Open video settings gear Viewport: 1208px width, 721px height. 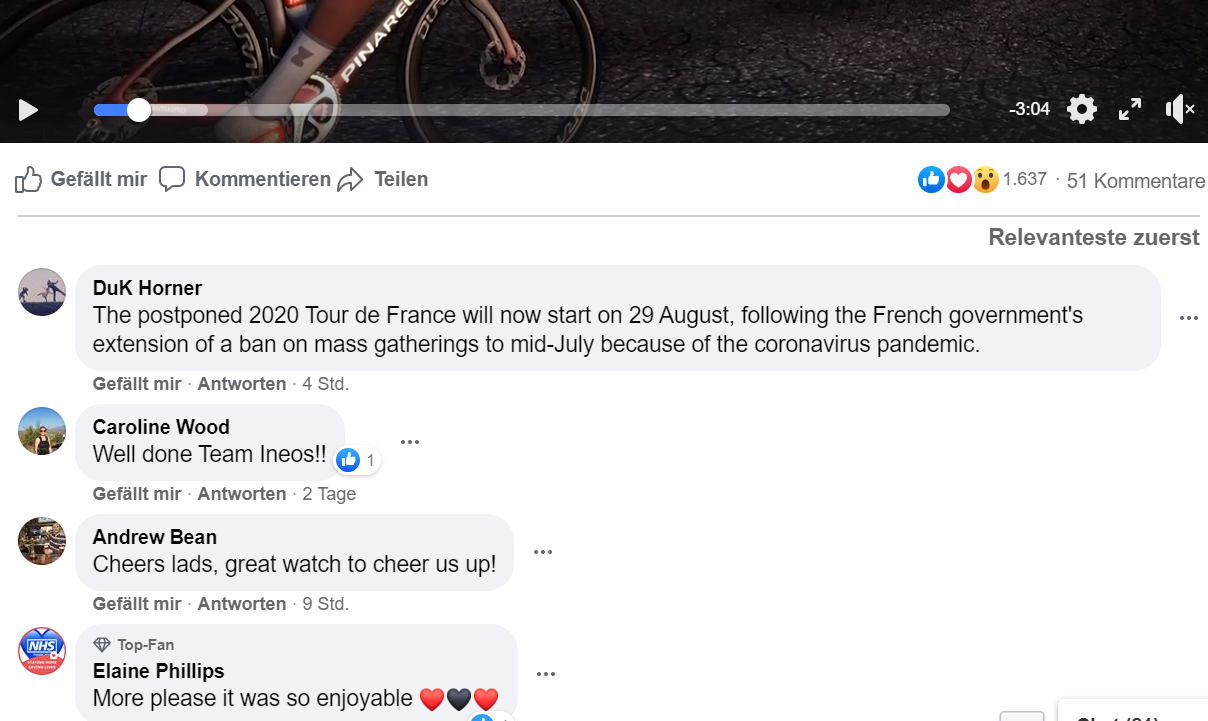click(1082, 109)
